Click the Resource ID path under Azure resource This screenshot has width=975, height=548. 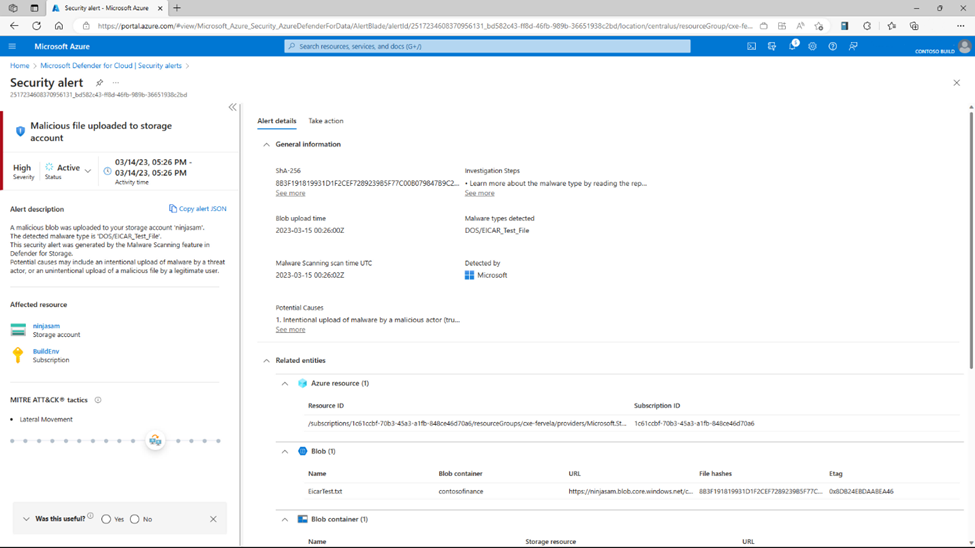tap(467, 424)
